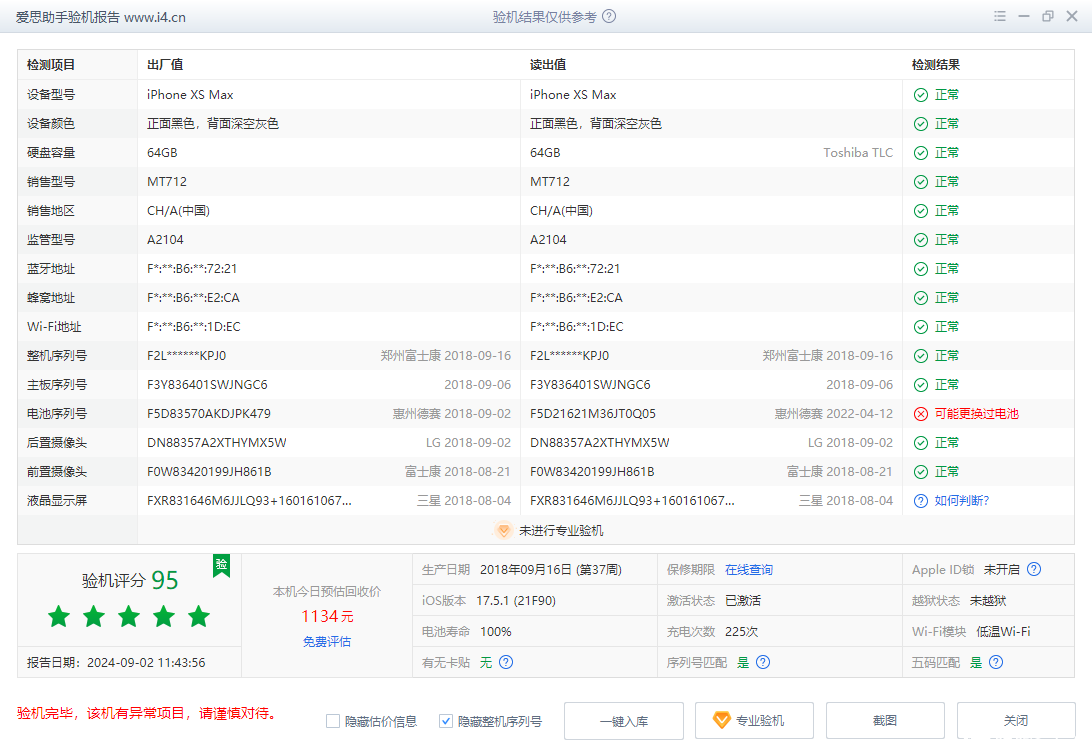The height and width of the screenshot is (756, 1092).
Task: Click the 验机评分 95 score
Action: (x=130, y=580)
